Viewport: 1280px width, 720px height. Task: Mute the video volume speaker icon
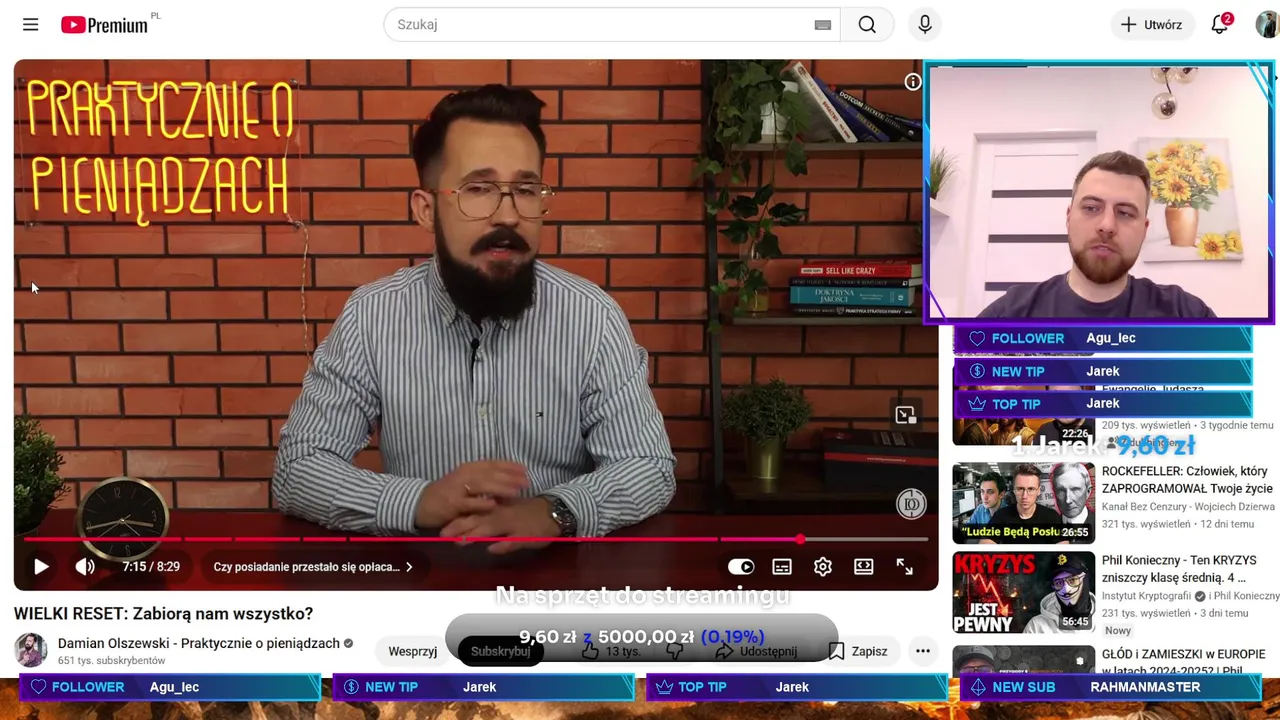[85, 567]
